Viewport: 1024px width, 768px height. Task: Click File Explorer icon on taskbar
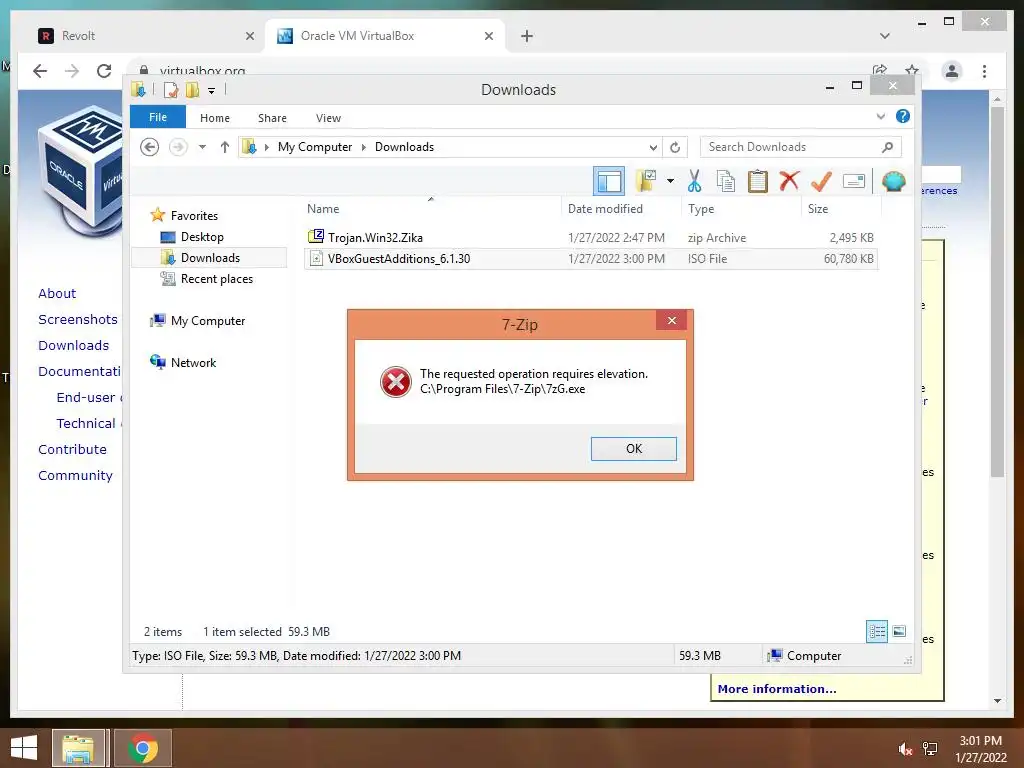pos(78,748)
